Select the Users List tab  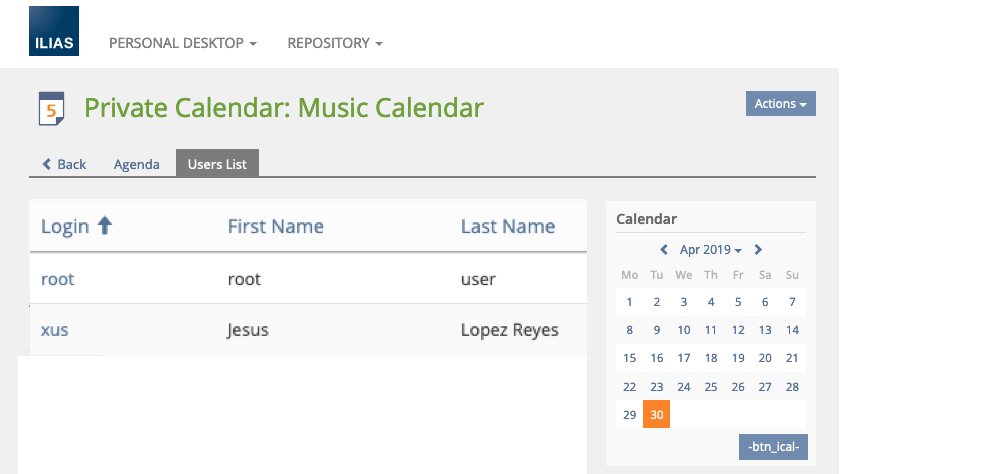[x=217, y=164]
